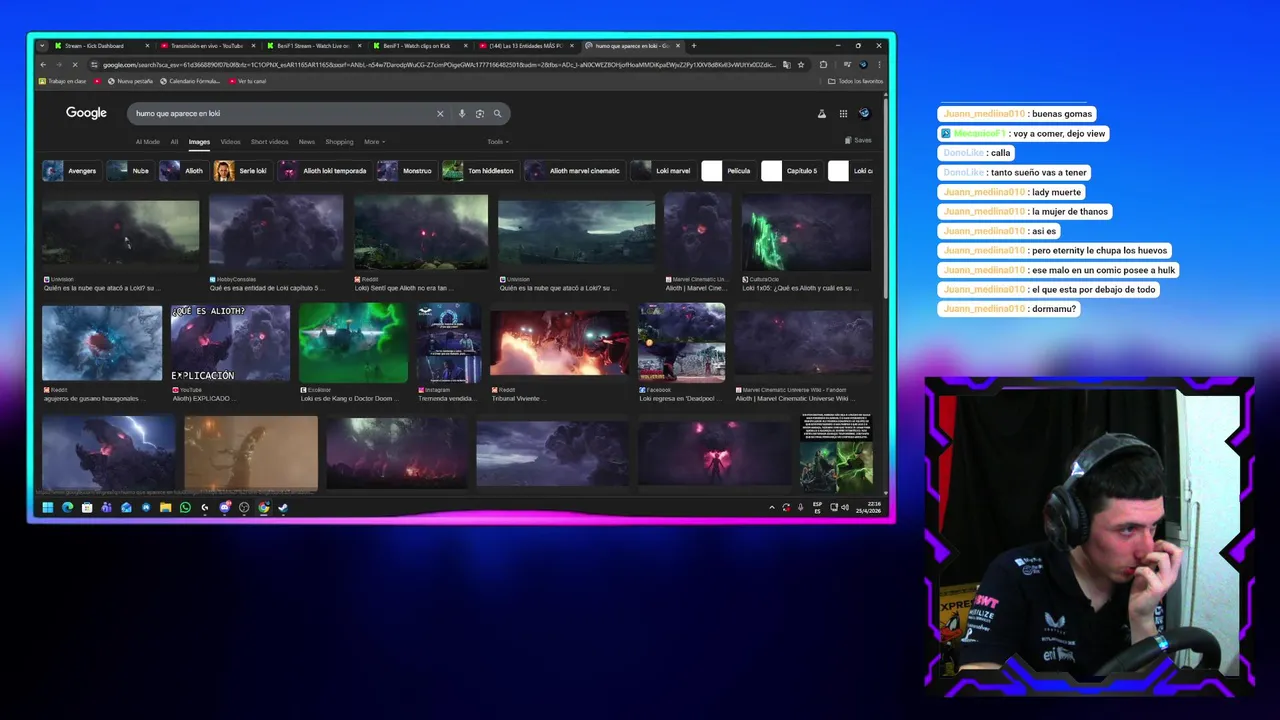Open Ver tu canal bookmark

click(x=248, y=81)
